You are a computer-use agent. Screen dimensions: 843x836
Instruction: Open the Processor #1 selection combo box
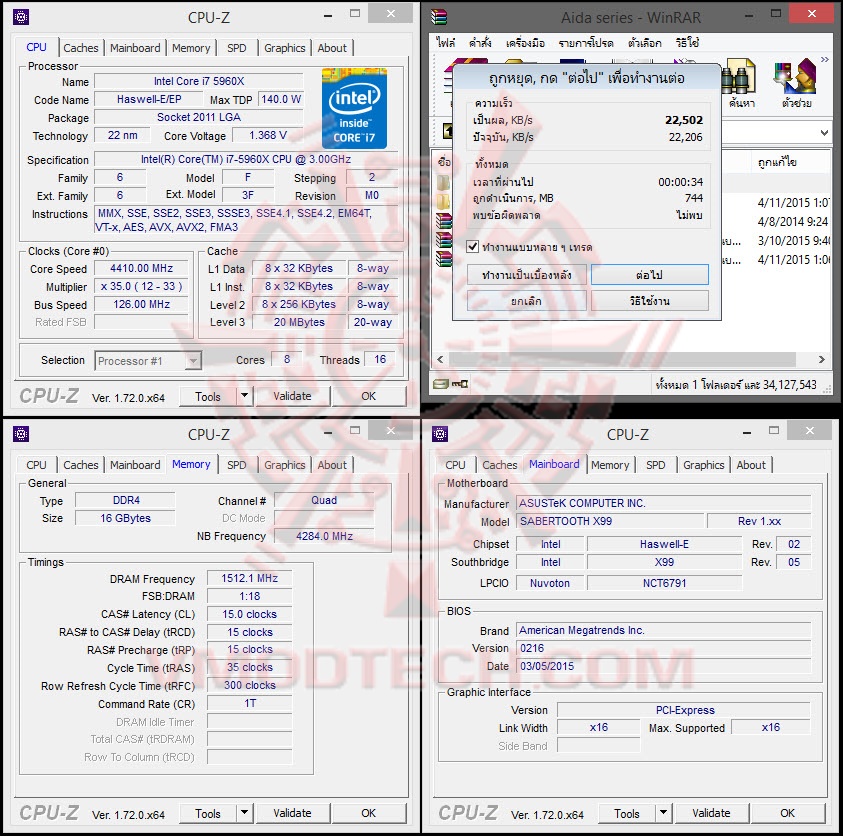coord(148,361)
